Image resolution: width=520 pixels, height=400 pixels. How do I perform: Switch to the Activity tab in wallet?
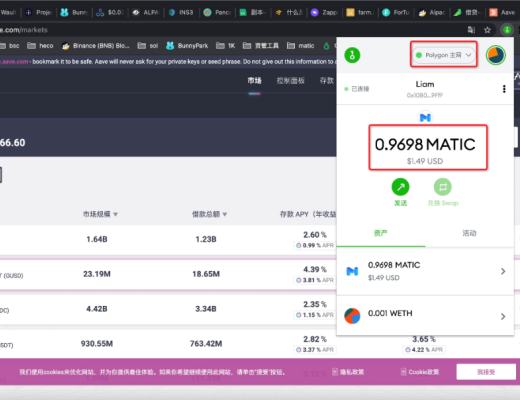(x=469, y=233)
